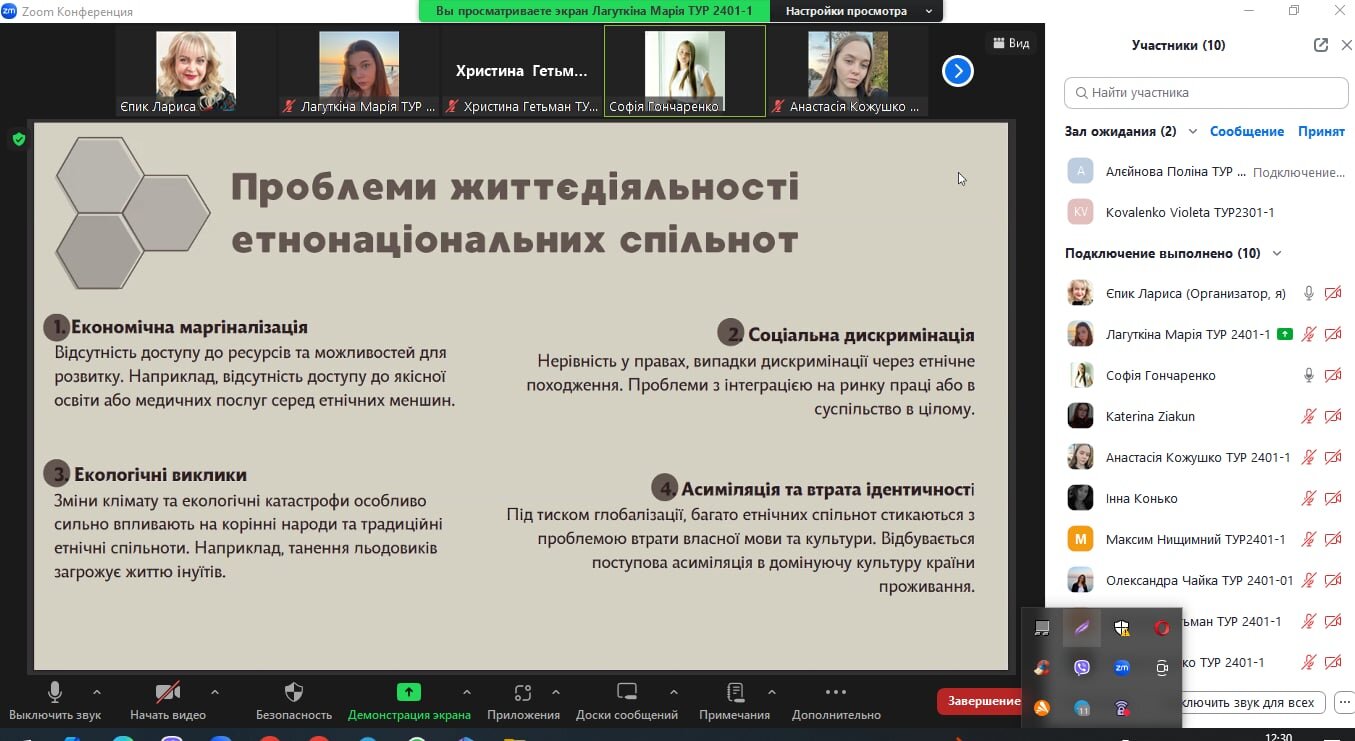Image resolution: width=1355 pixels, height=741 pixels.
Task: Pop out the Участники panel
Action: [x=1321, y=45]
